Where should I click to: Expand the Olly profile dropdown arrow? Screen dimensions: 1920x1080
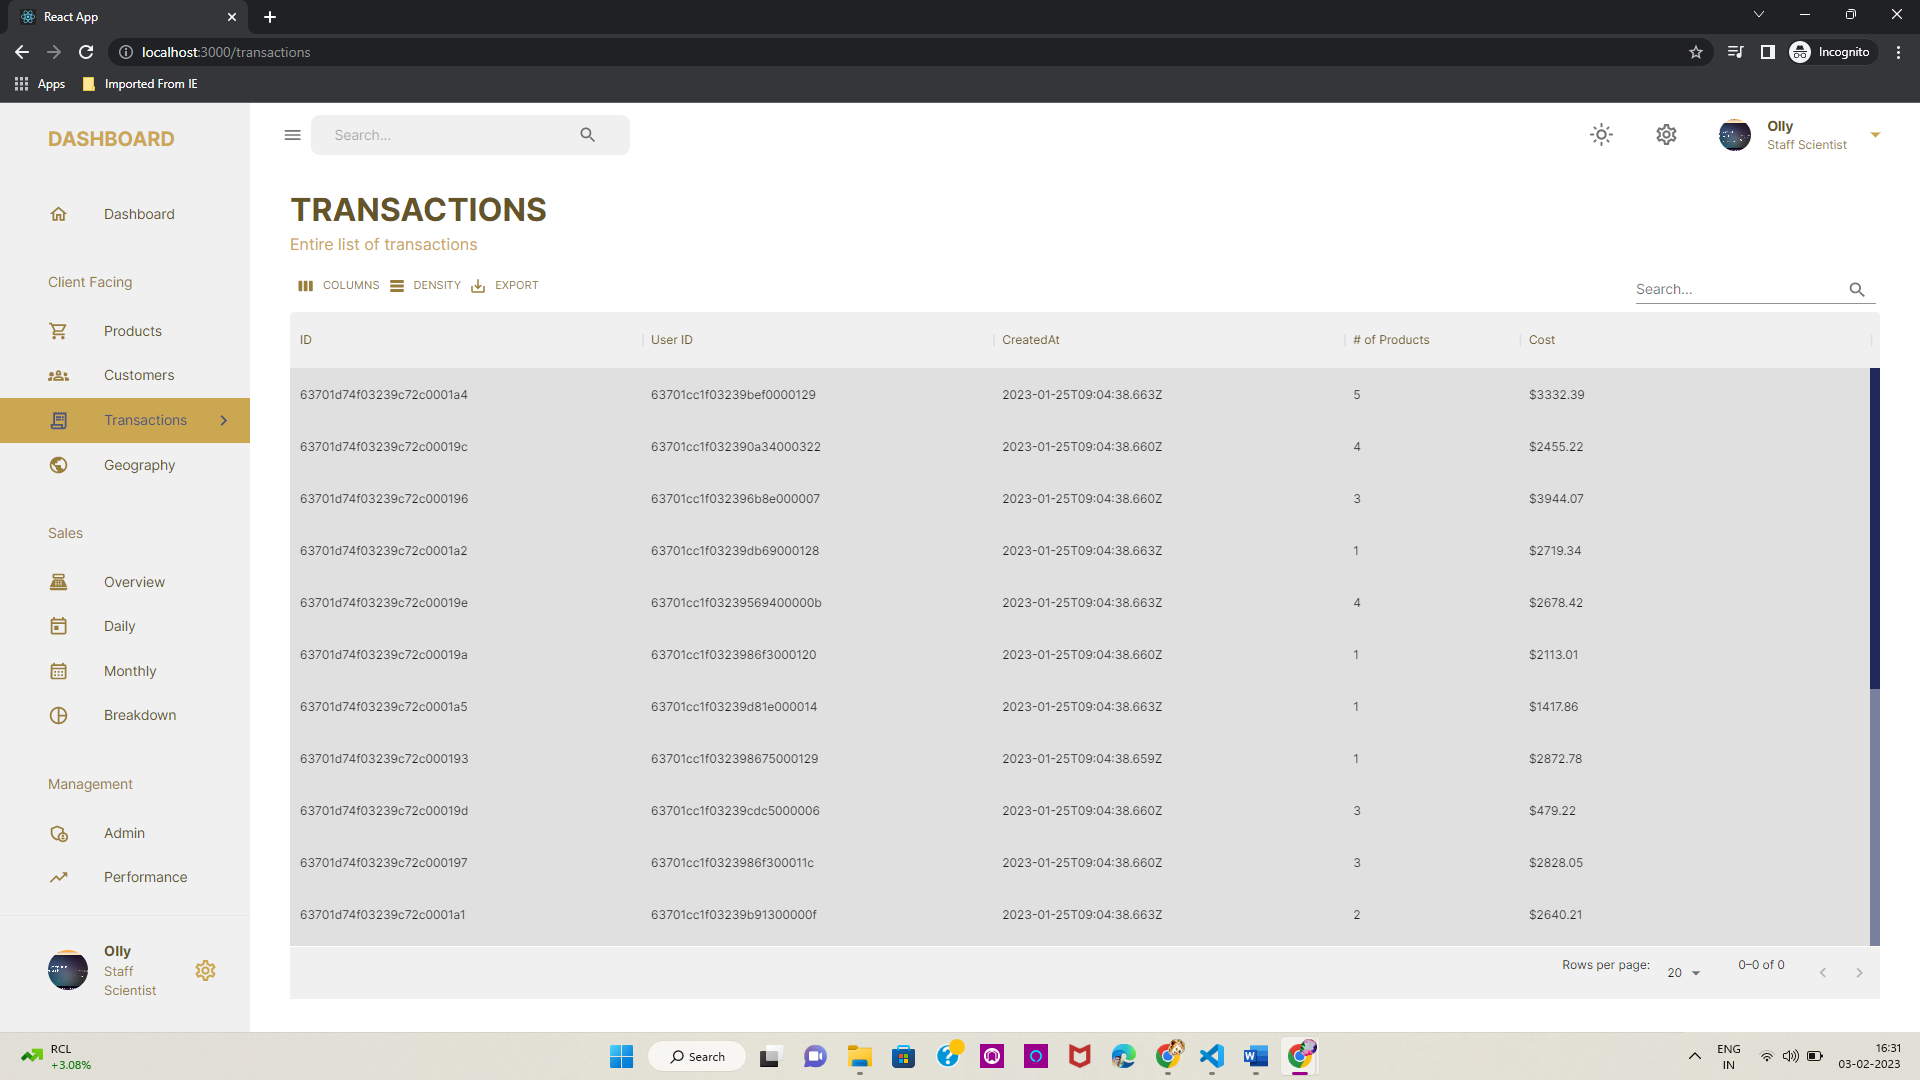1876,134
